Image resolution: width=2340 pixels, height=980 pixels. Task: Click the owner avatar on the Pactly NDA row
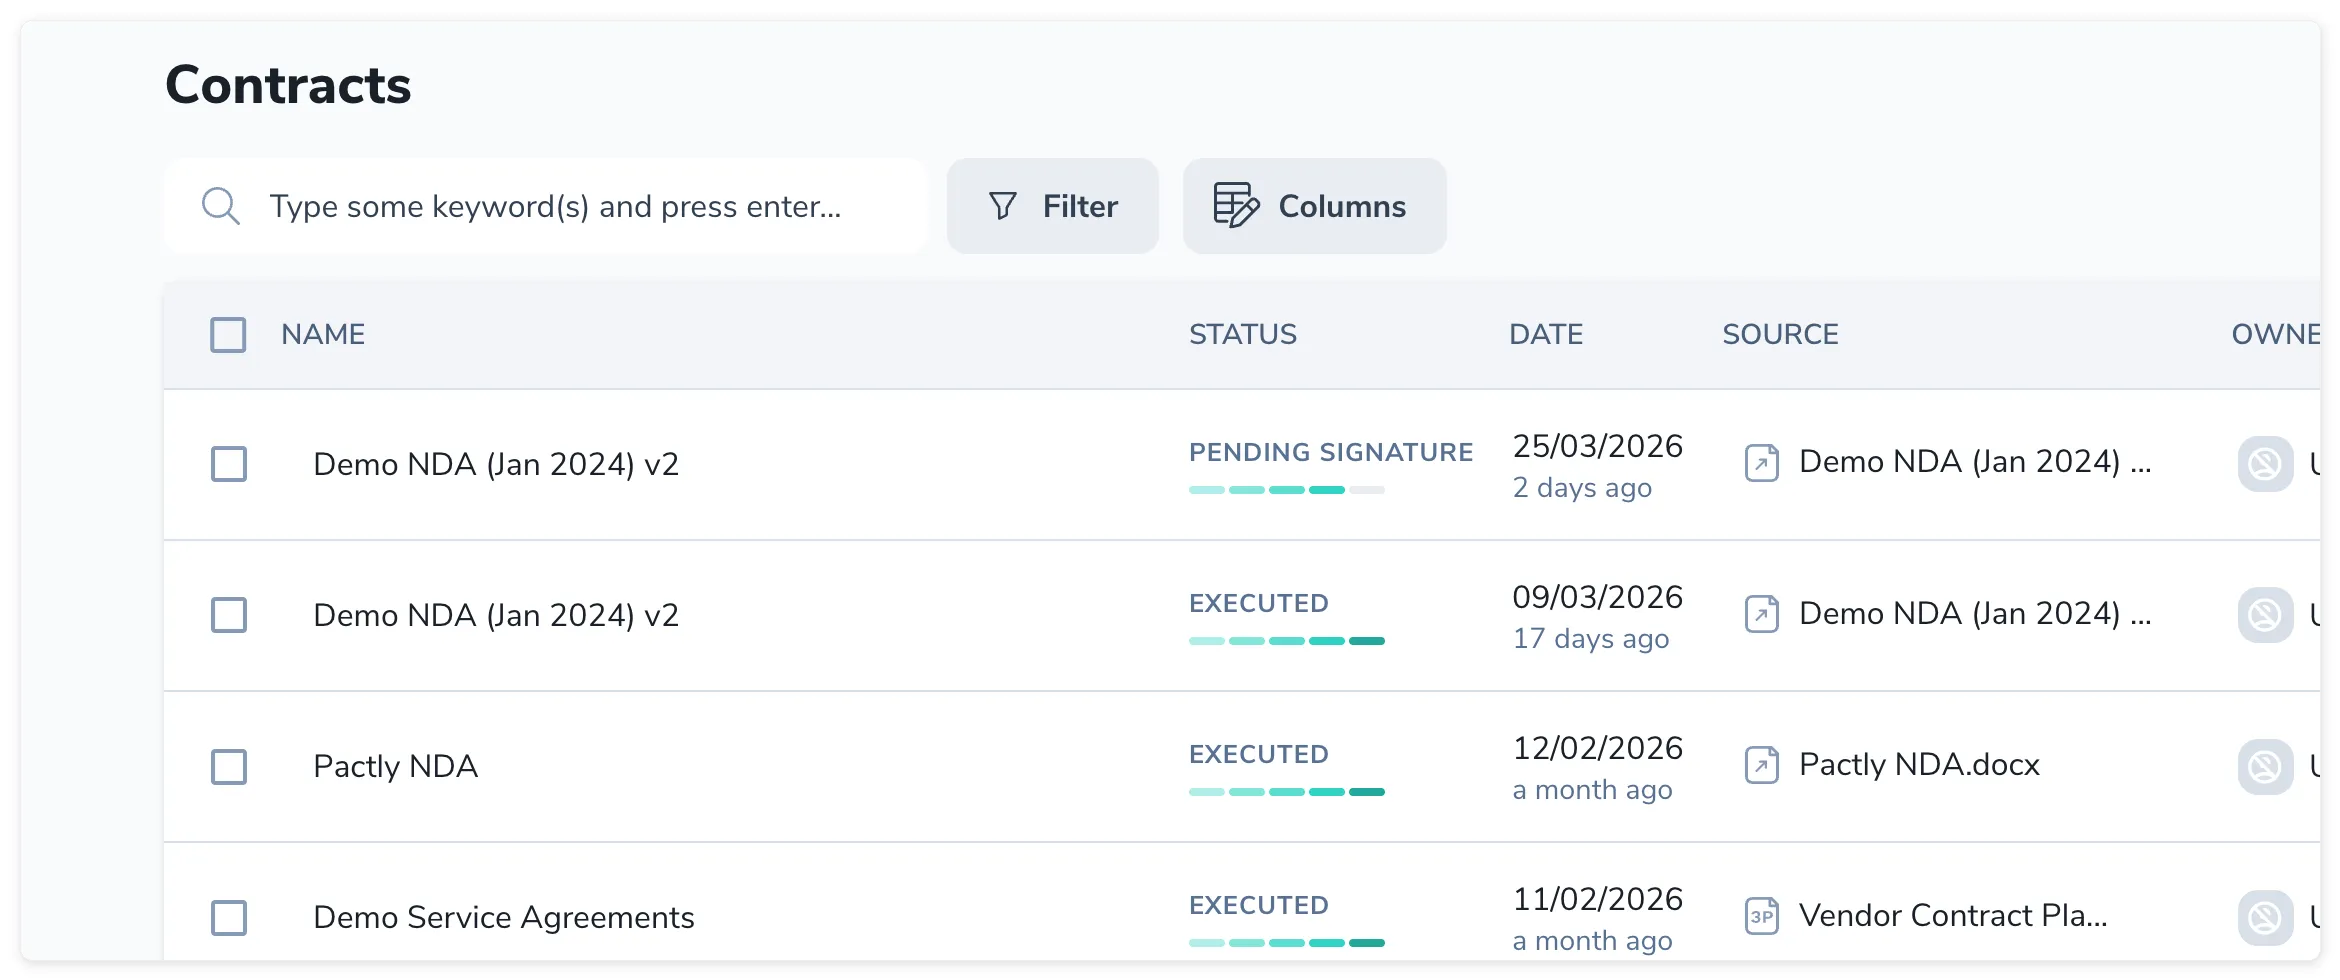click(x=2264, y=767)
